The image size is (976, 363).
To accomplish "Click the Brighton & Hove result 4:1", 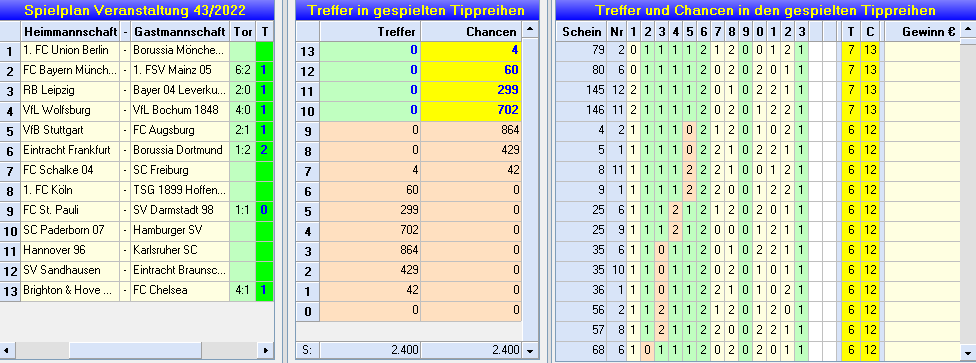I will point(243,290).
